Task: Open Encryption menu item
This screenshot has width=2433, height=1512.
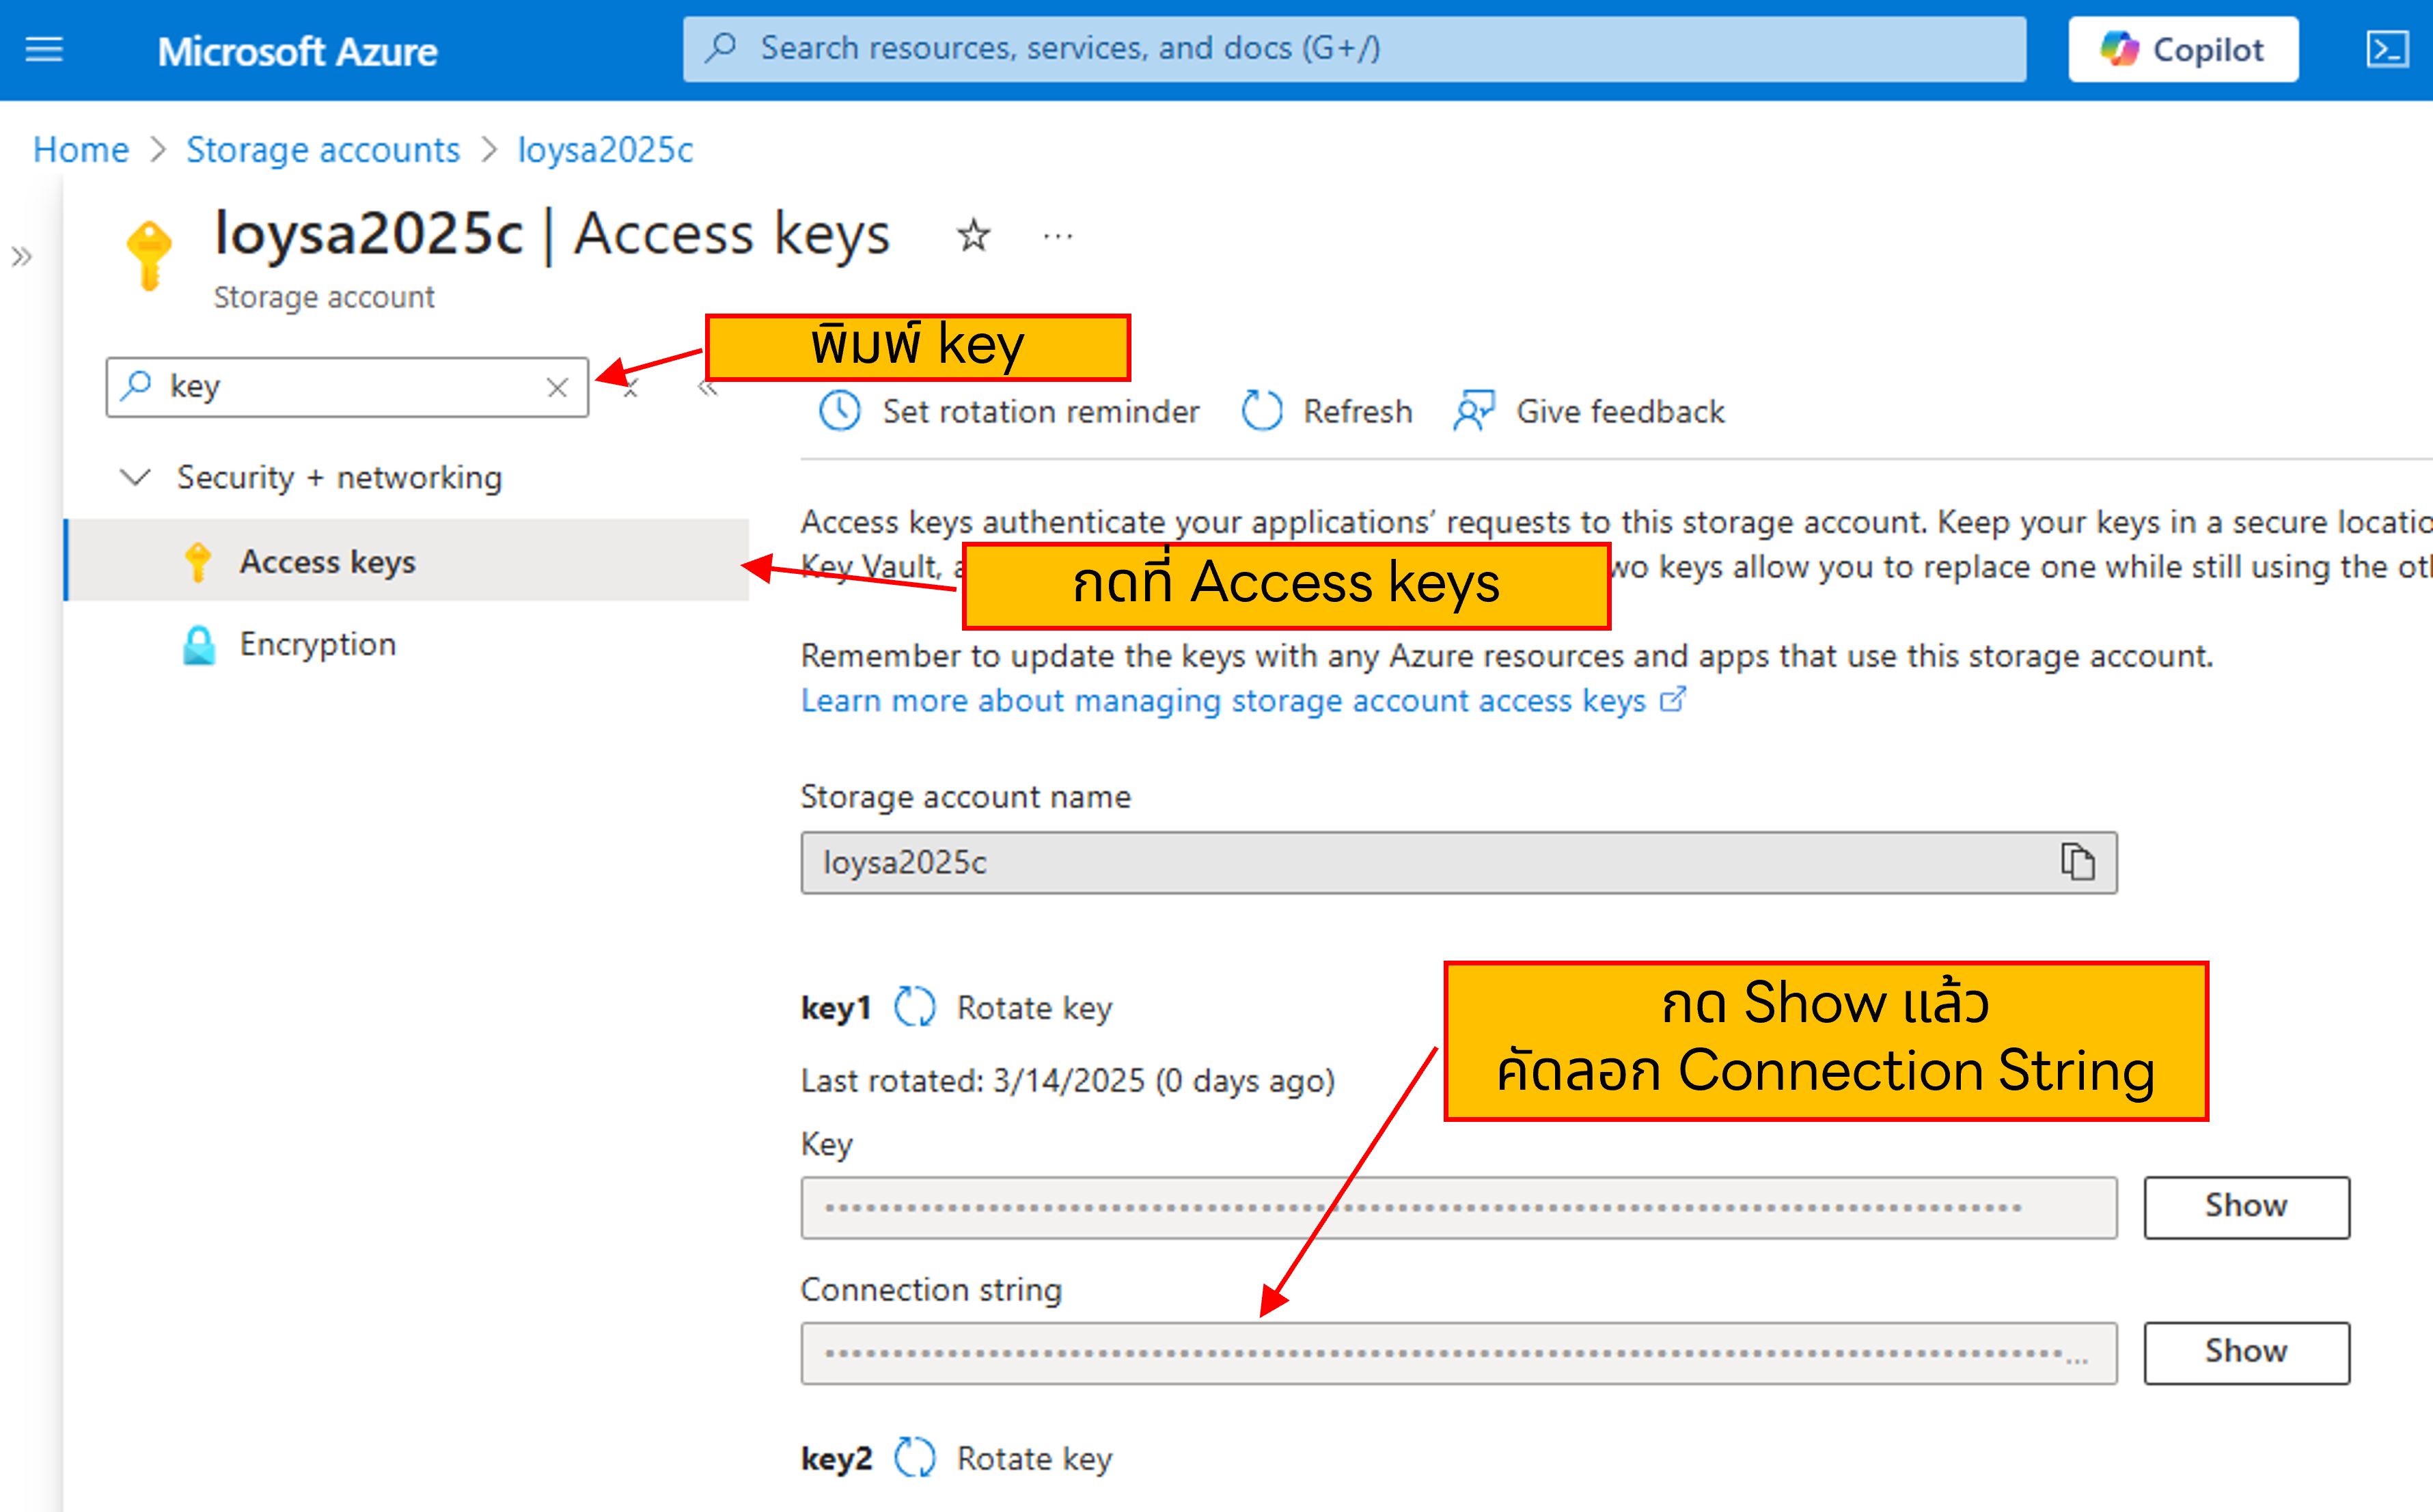Action: [317, 644]
